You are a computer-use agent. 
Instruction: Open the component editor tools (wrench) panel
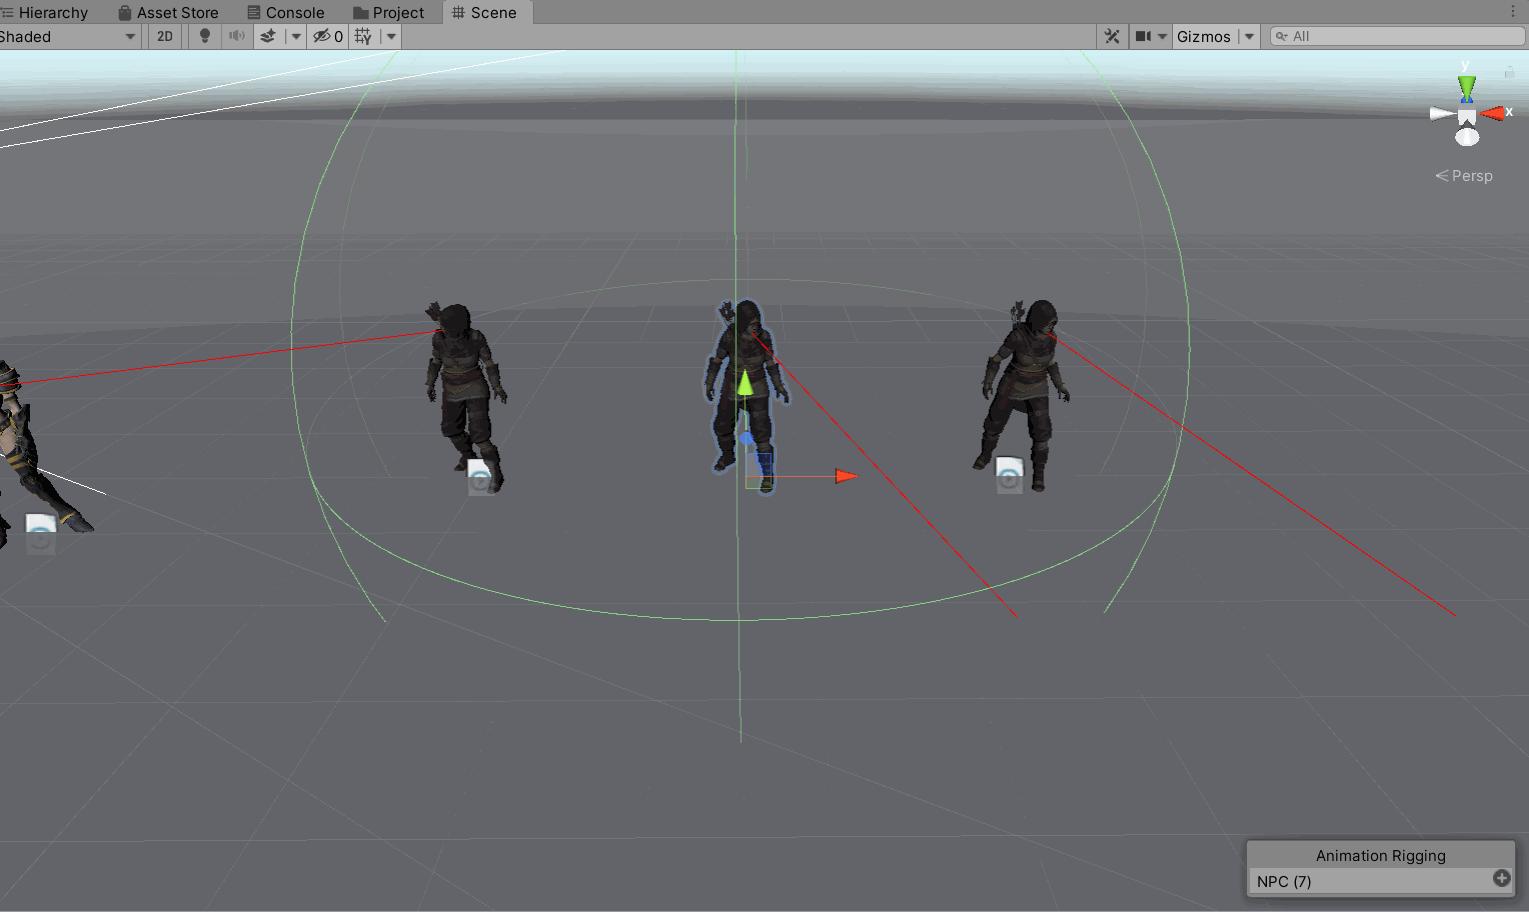(x=1112, y=36)
